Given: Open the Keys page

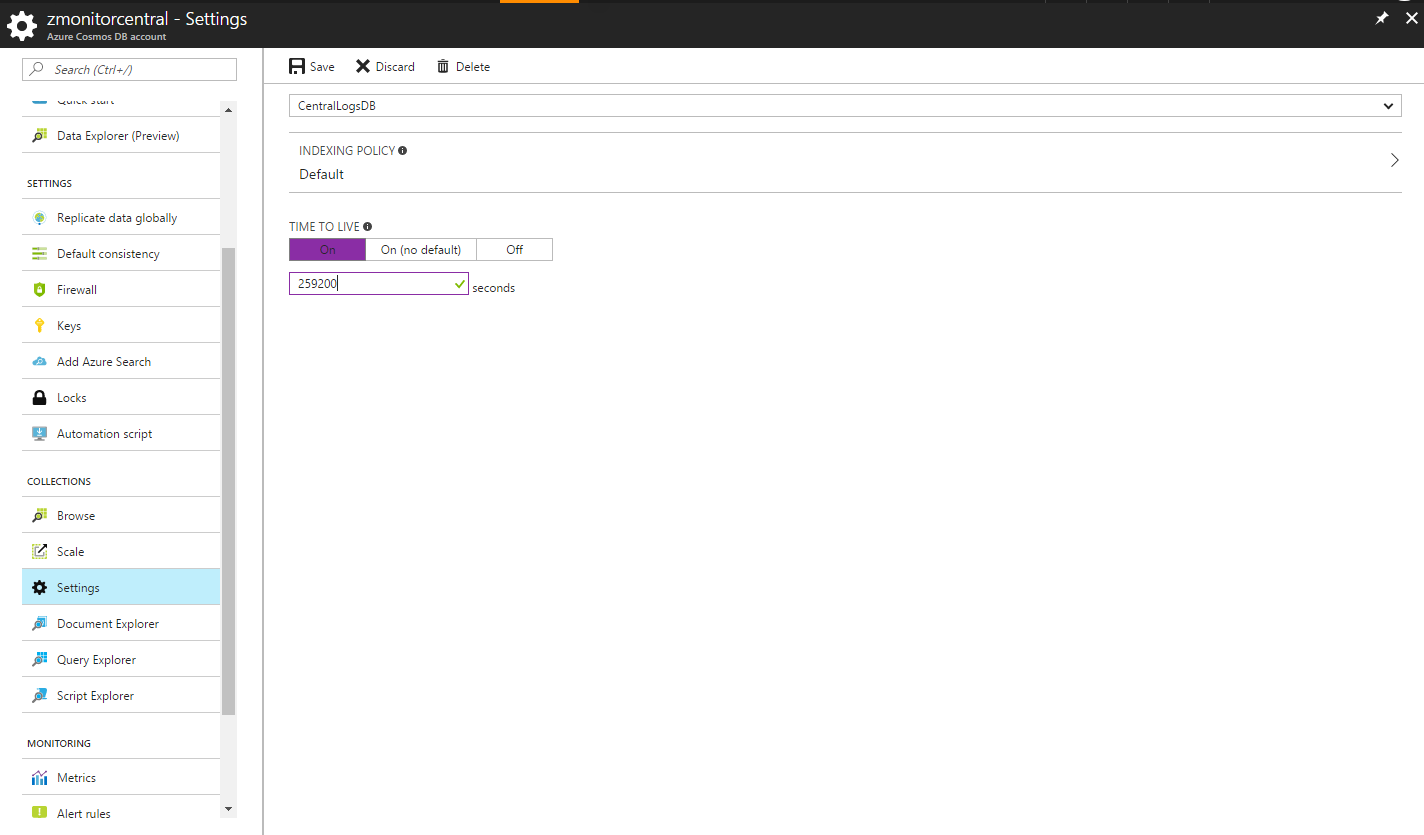Looking at the screenshot, I should [x=121, y=326].
